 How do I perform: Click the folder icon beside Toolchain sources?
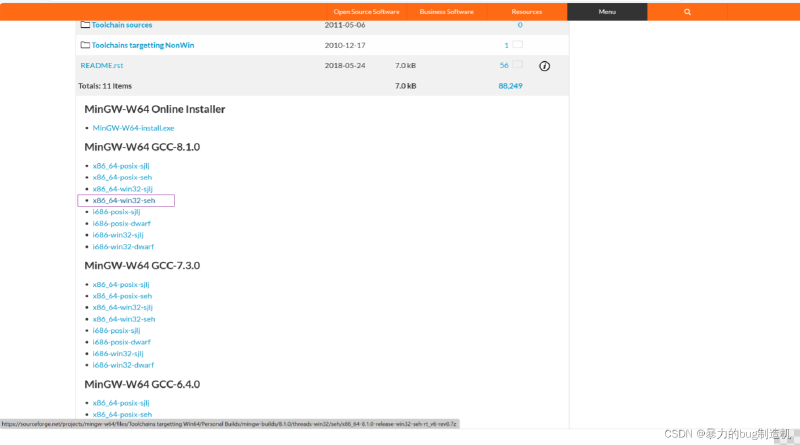click(x=85, y=24)
